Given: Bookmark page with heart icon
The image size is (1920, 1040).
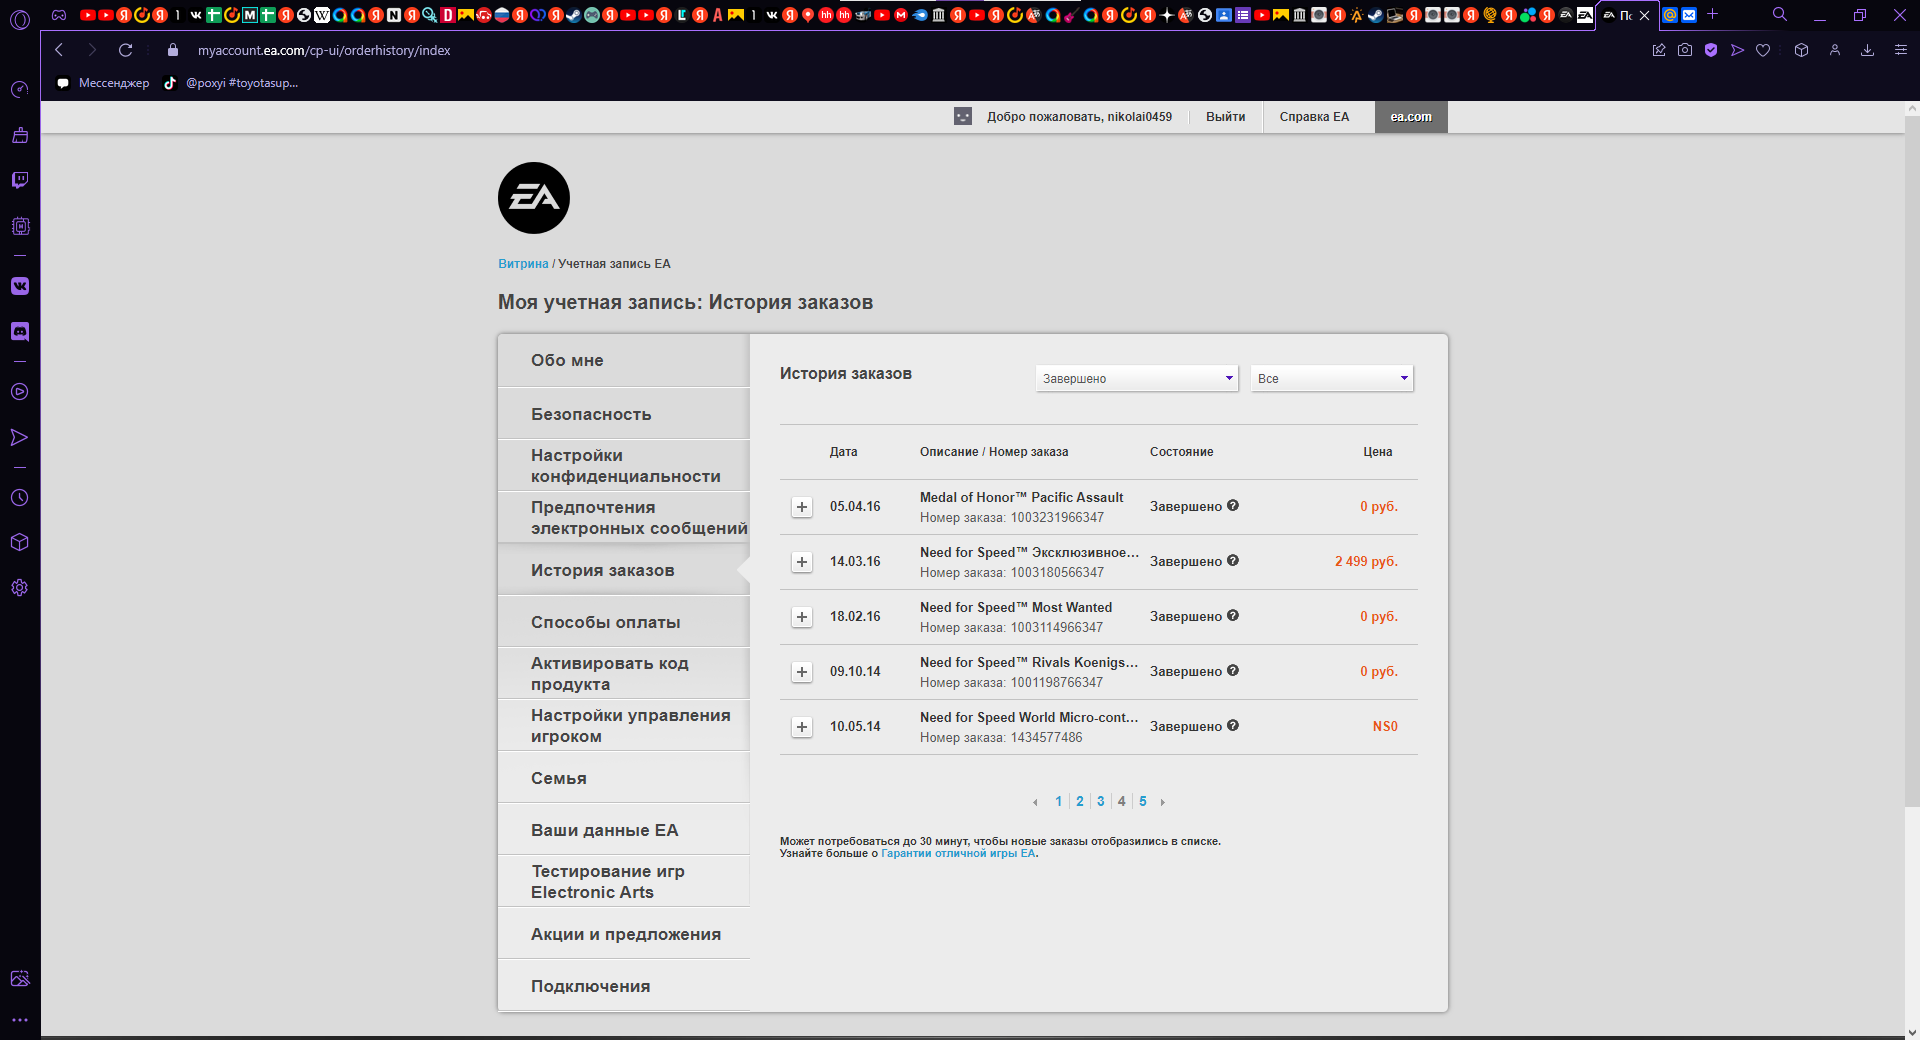Looking at the screenshot, I should coord(1763,50).
